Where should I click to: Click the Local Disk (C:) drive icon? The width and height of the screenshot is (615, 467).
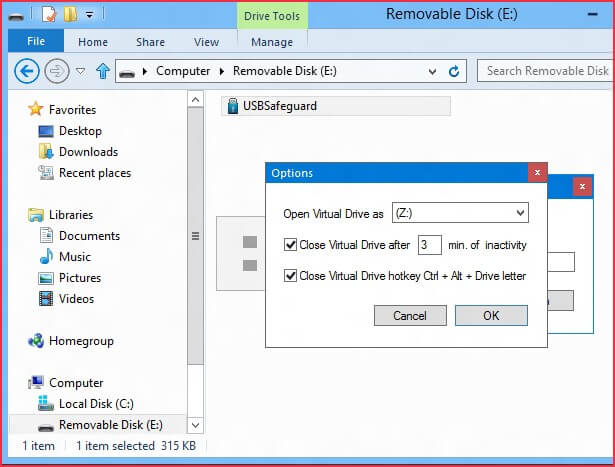pos(46,403)
